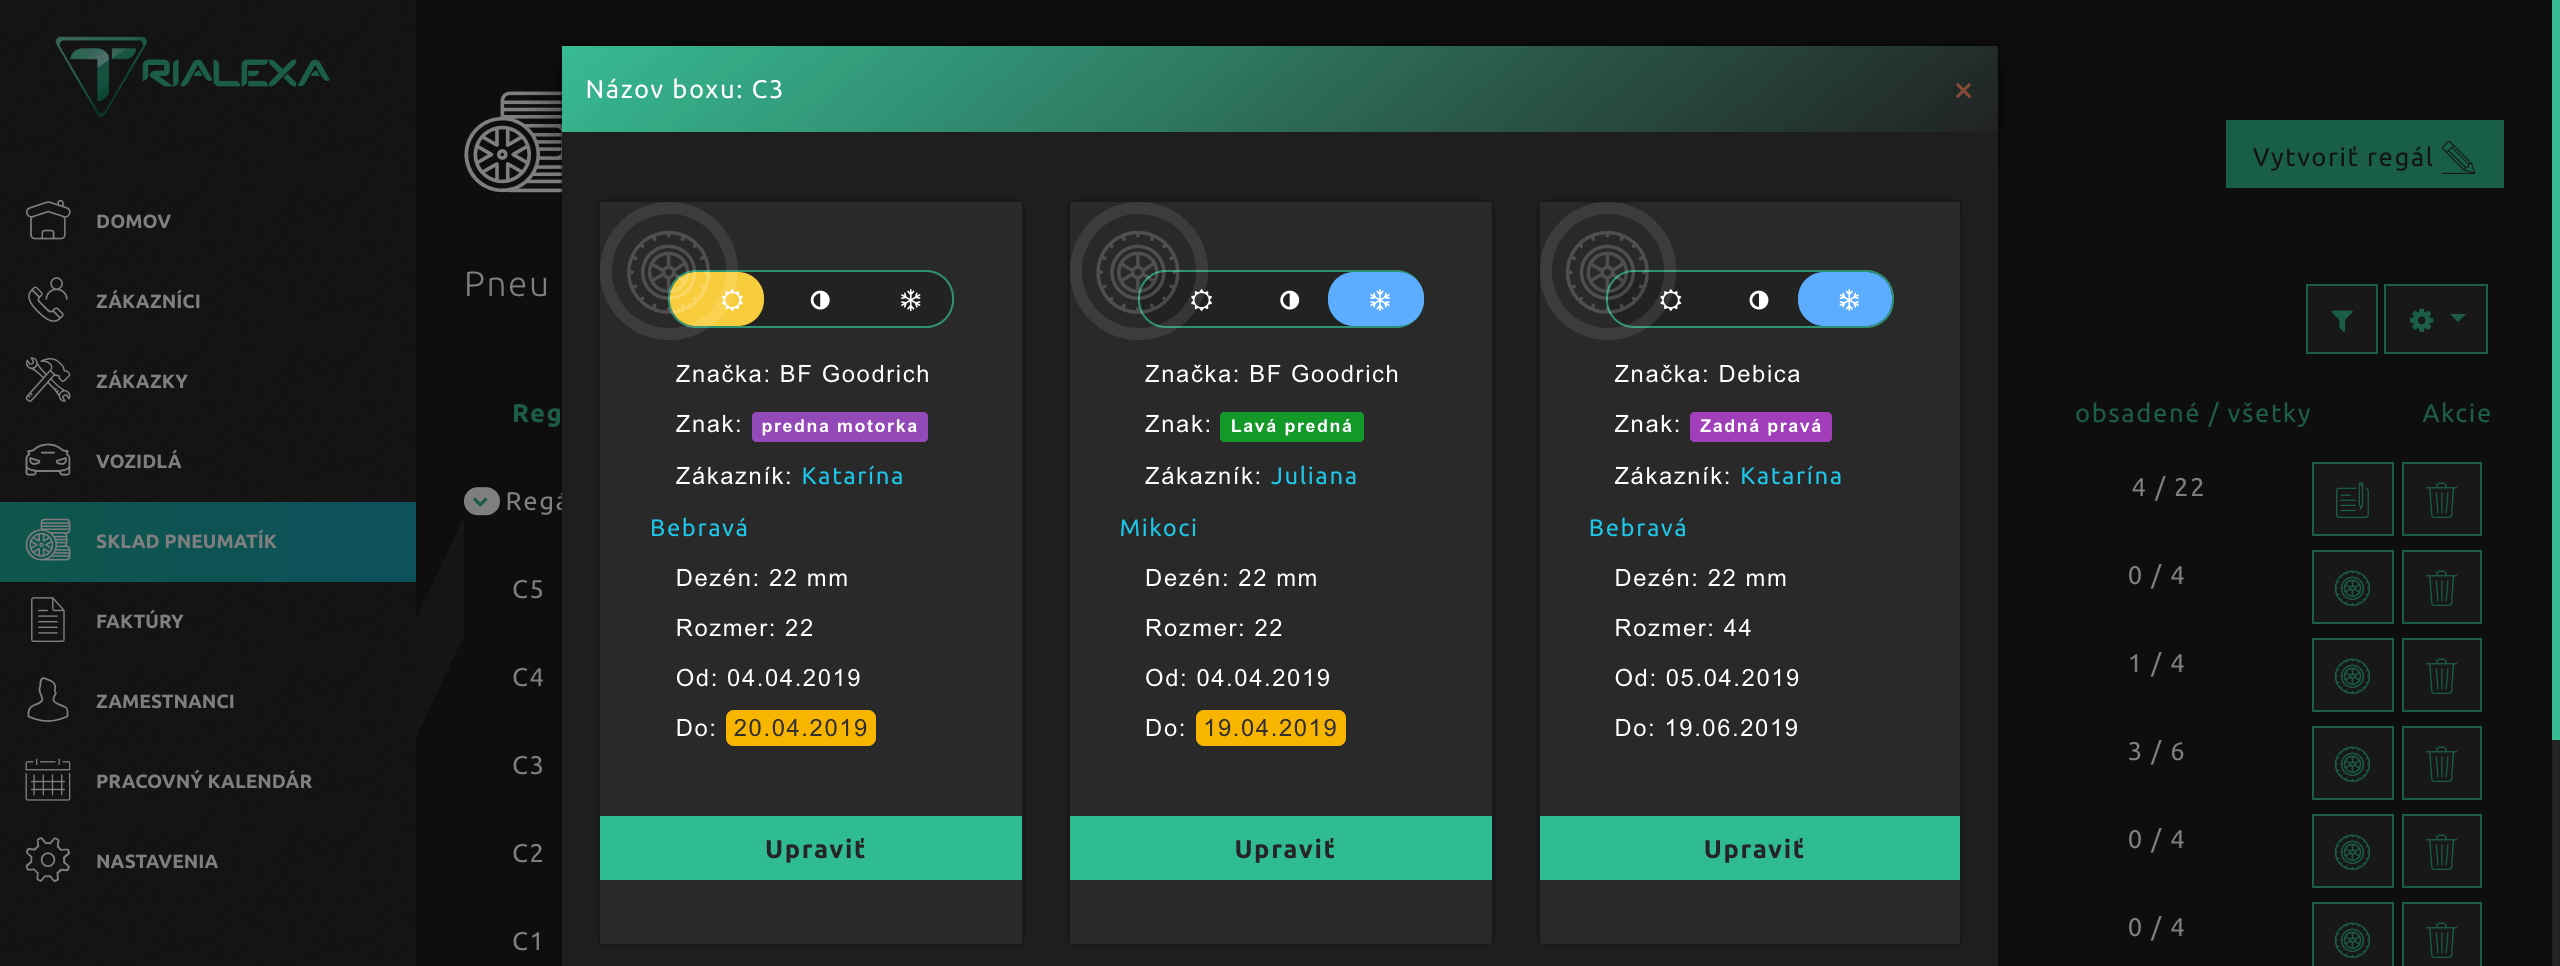Select winter season on first tire card

(910, 300)
